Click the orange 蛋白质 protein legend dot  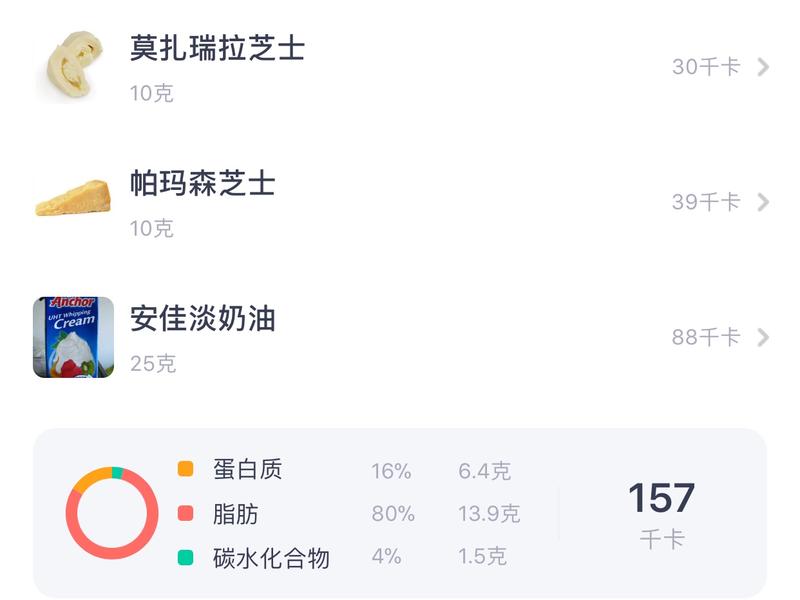(x=184, y=467)
